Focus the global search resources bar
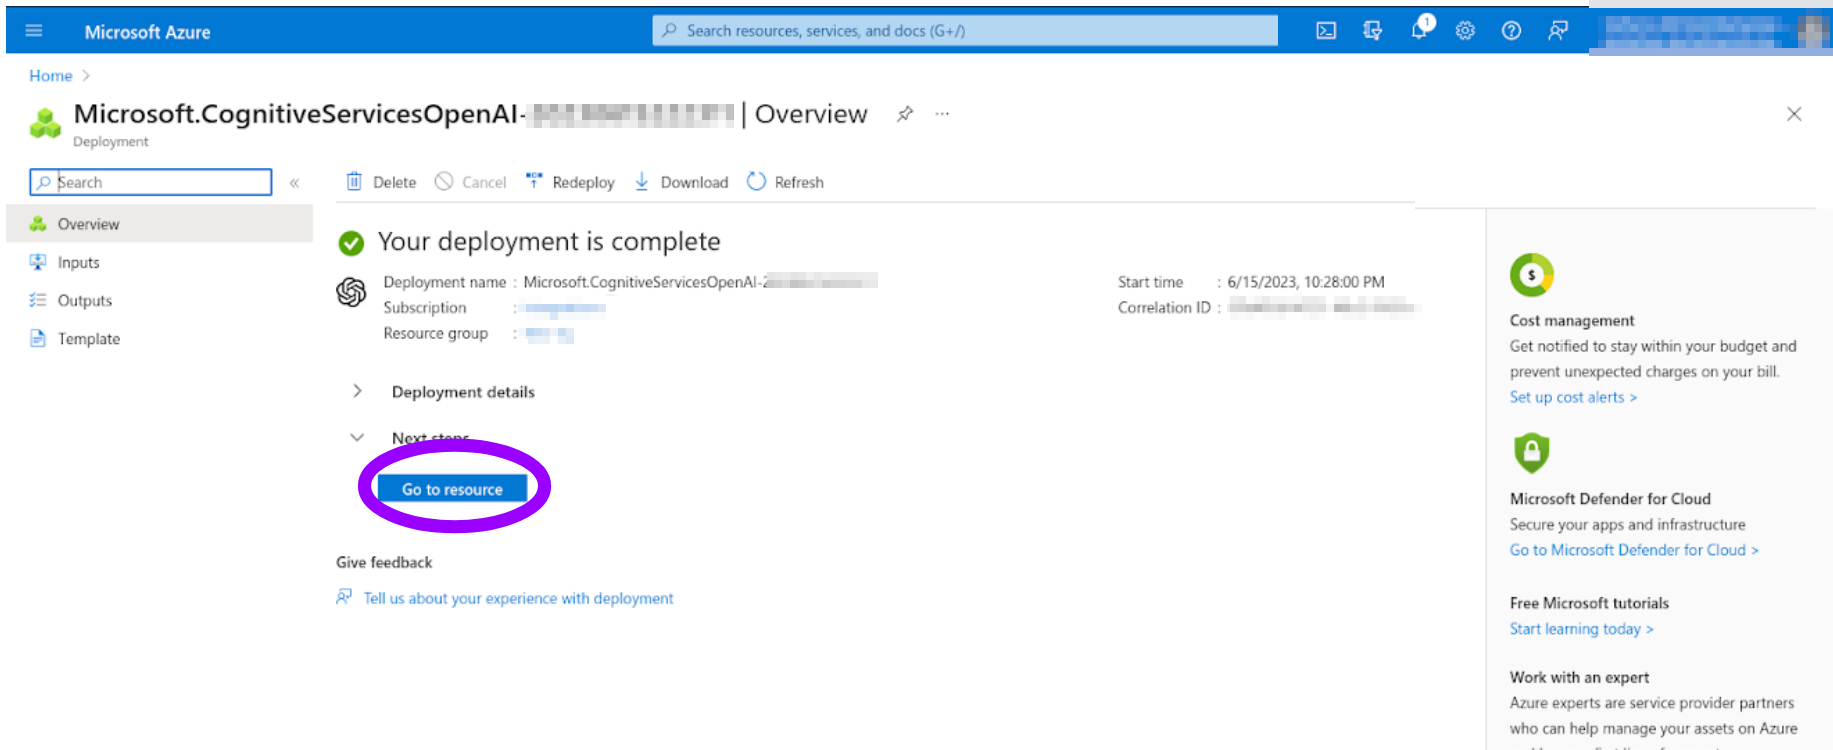This screenshot has width=1833, height=750. pyautogui.click(x=965, y=31)
